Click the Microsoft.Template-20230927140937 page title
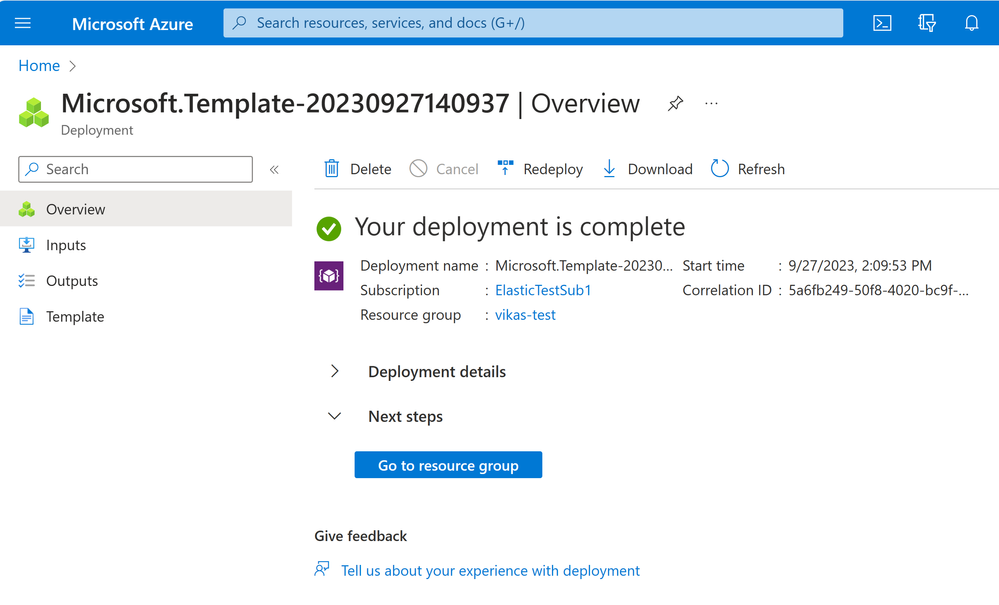999x605 pixels. point(285,103)
